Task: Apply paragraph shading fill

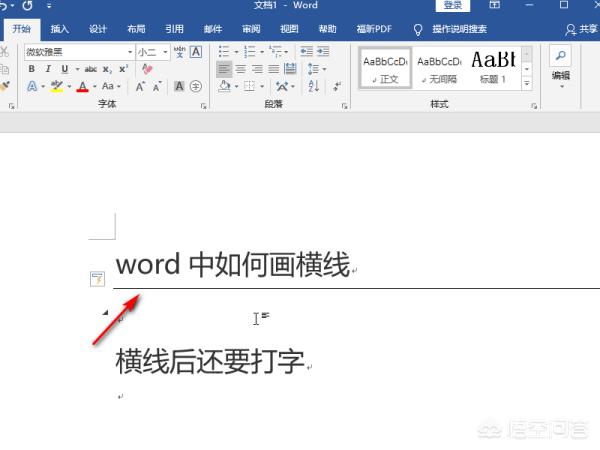Action: tap(224, 86)
